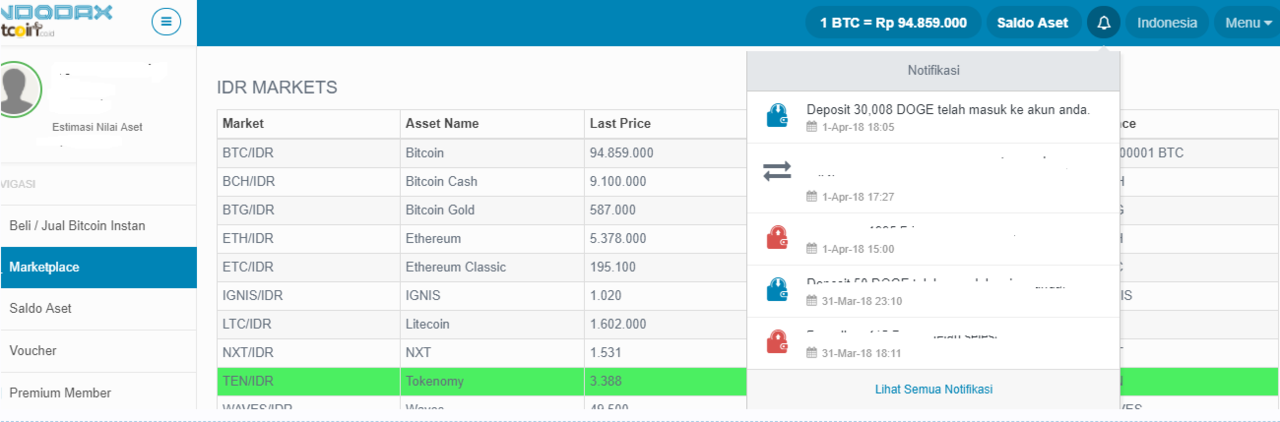Click the 195.100 last price cell

pyautogui.click(x=665, y=267)
